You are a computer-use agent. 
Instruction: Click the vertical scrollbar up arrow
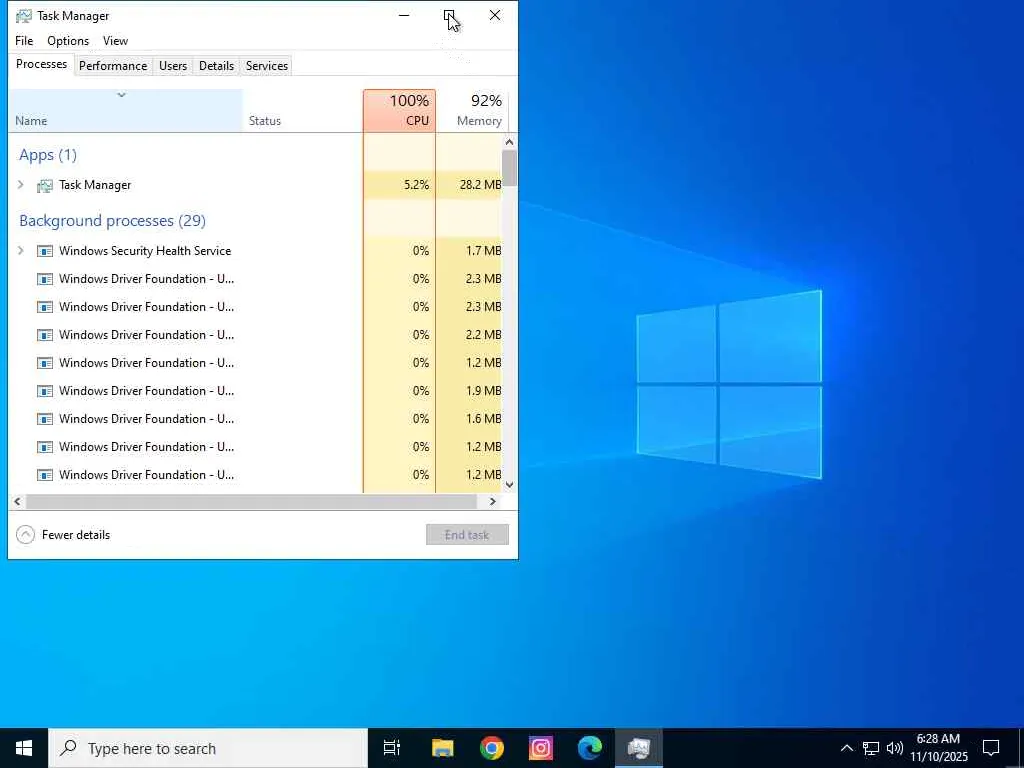(x=509, y=142)
